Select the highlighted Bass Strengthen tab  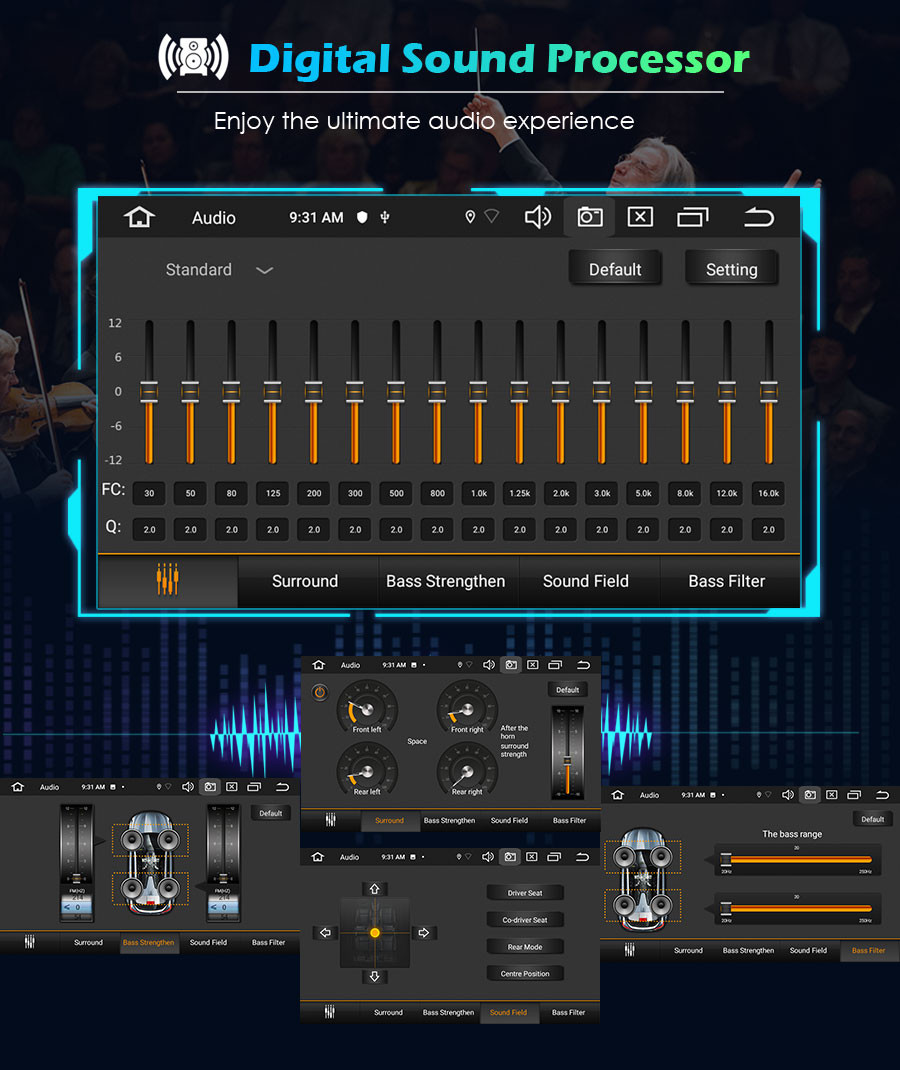[x=149, y=942]
